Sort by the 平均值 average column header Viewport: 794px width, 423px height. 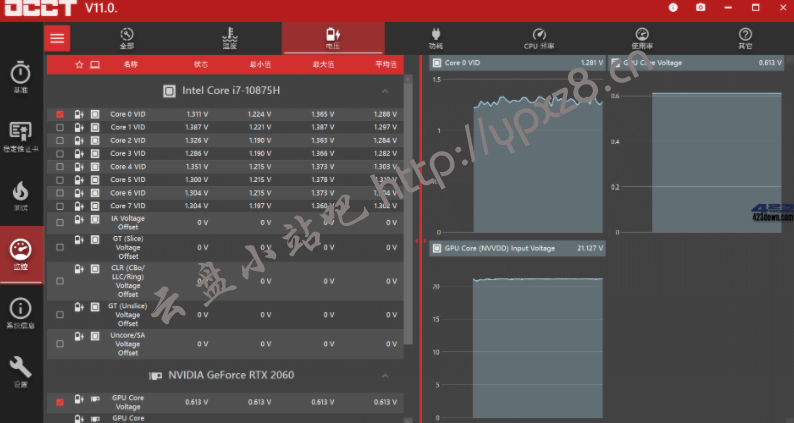click(386, 64)
